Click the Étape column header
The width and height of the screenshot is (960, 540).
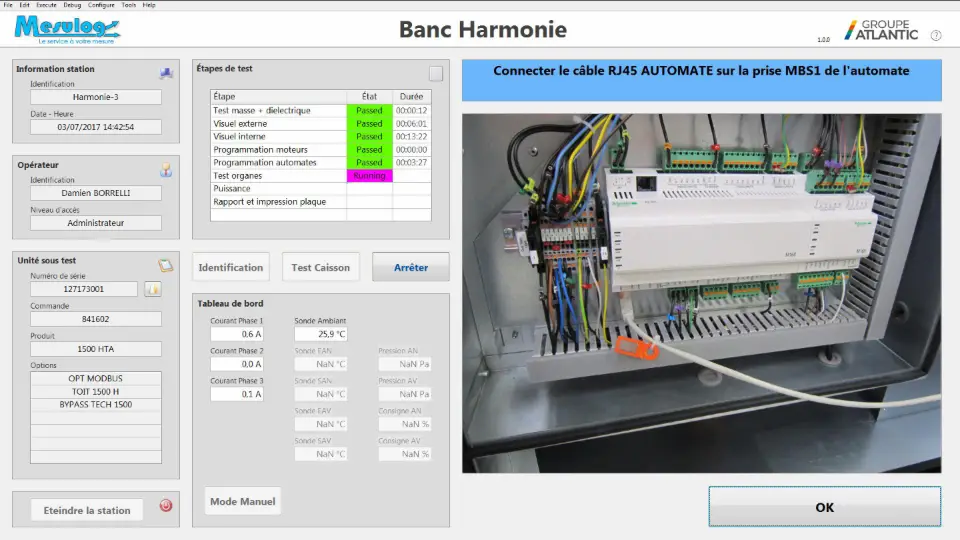click(279, 97)
